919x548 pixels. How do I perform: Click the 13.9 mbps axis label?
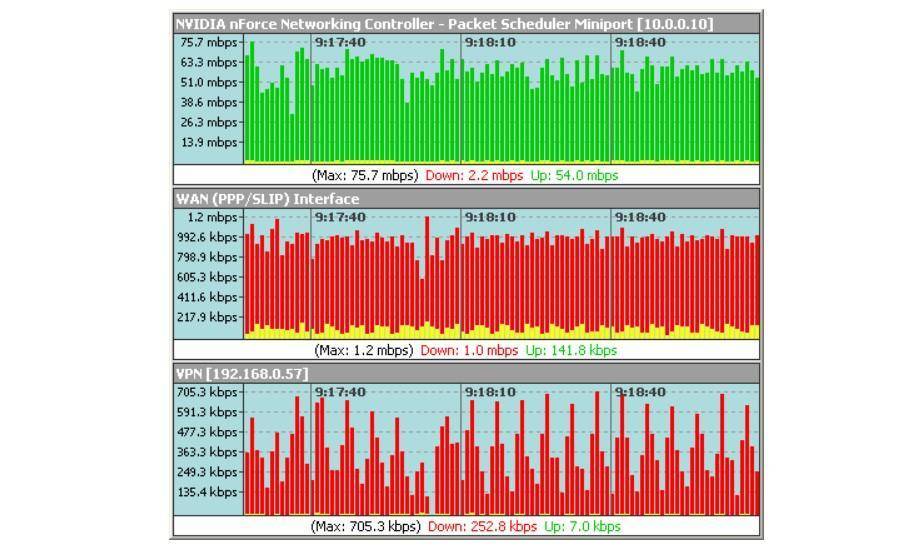coord(209,142)
